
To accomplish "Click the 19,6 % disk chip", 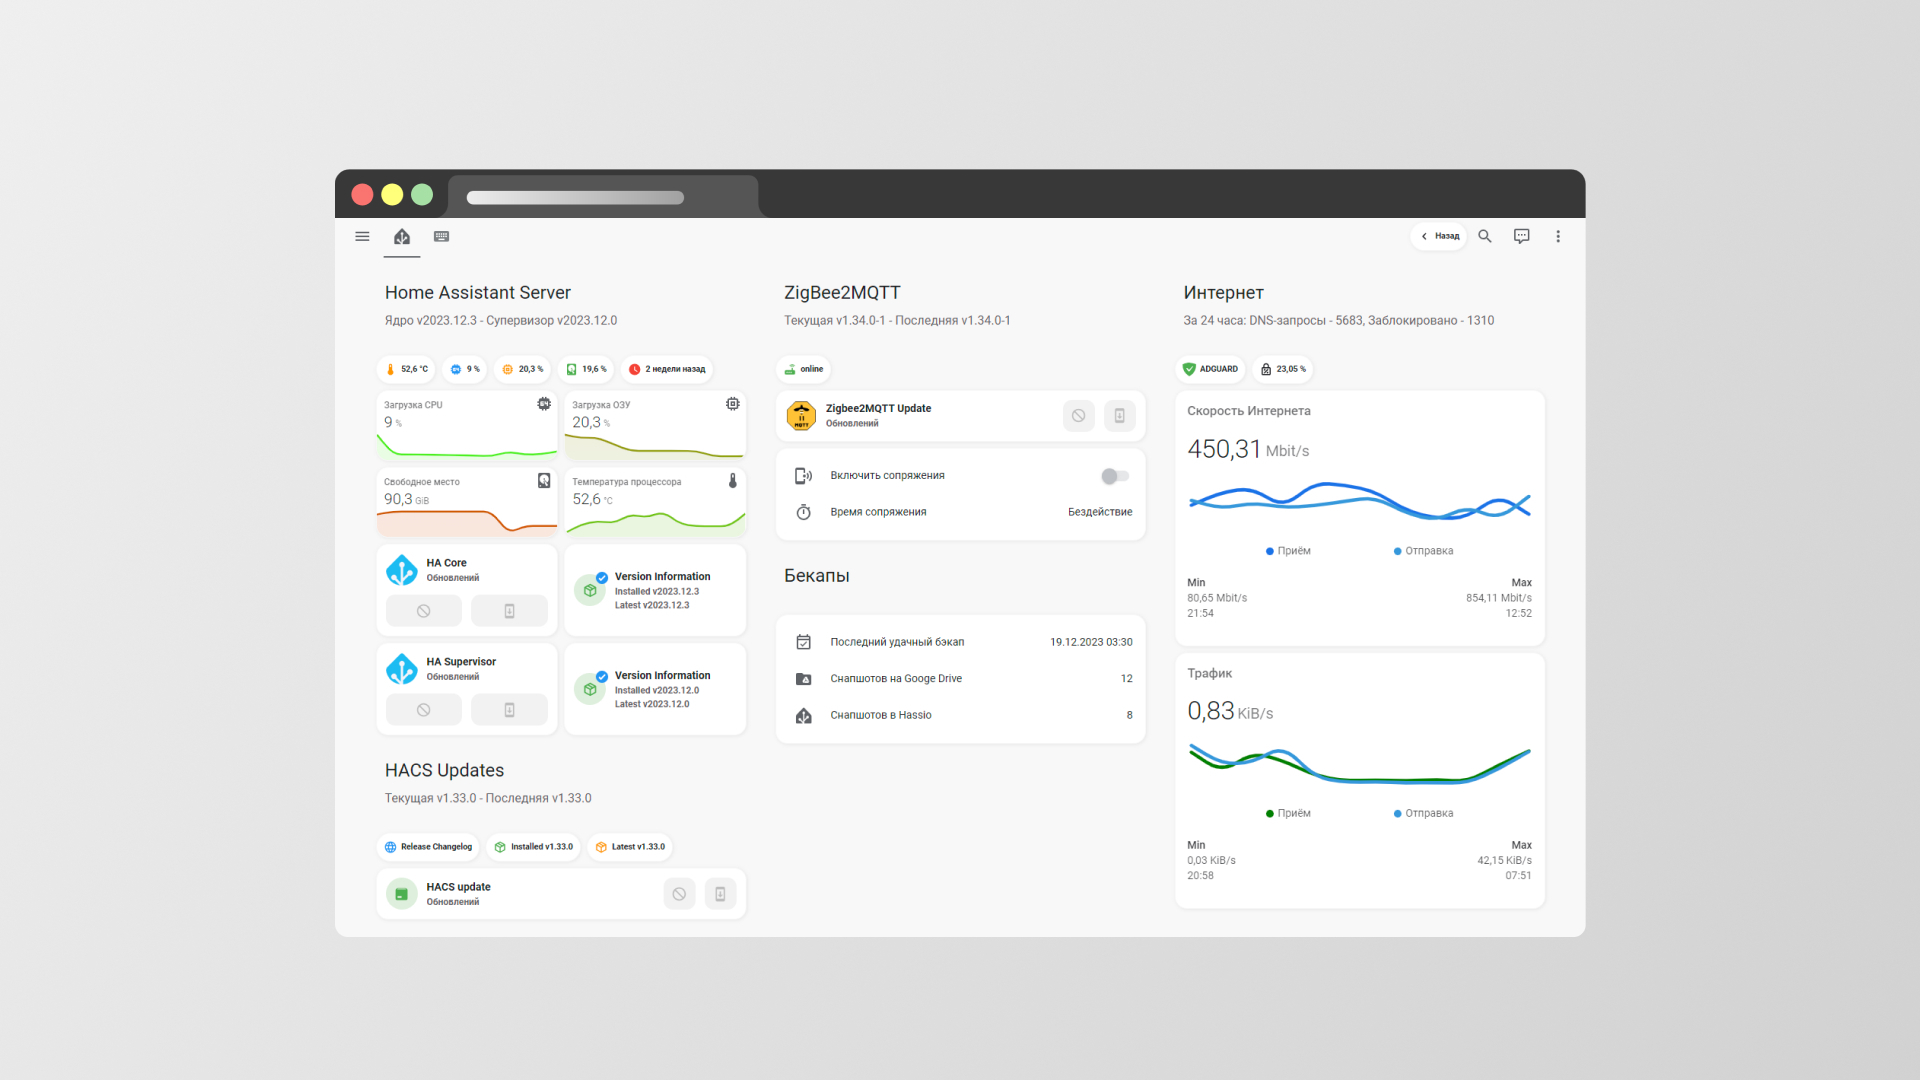I will [x=587, y=369].
